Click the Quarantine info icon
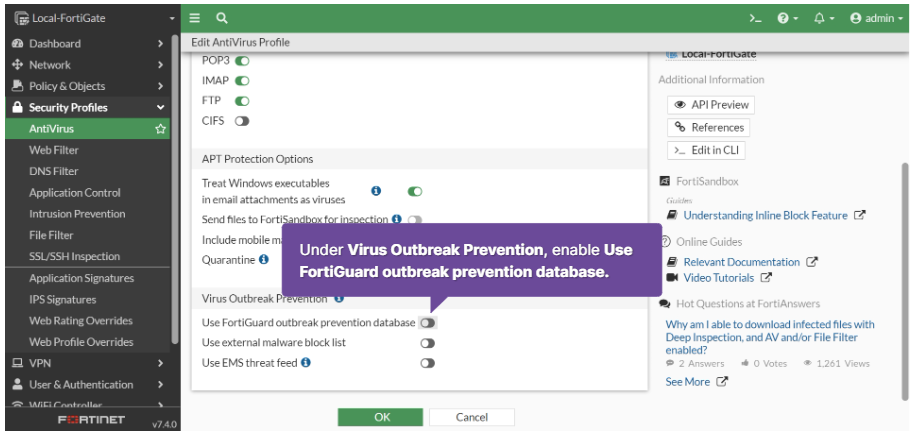Image resolution: width=915 pixels, height=439 pixels. point(264,259)
